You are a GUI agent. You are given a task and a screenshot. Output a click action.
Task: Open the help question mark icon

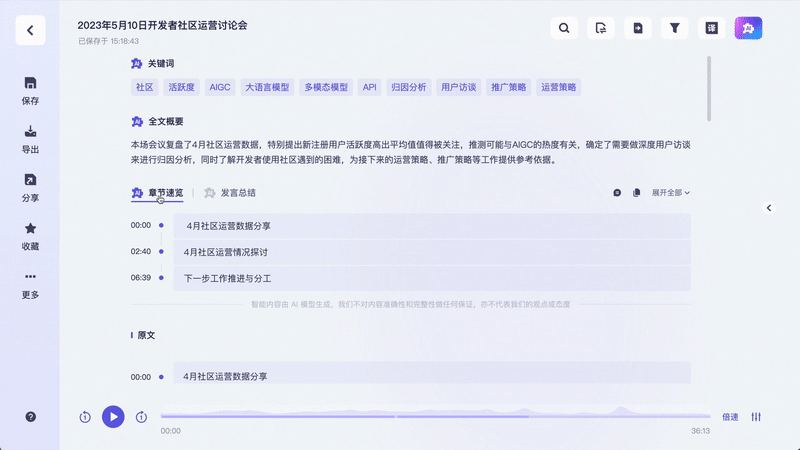point(31,416)
